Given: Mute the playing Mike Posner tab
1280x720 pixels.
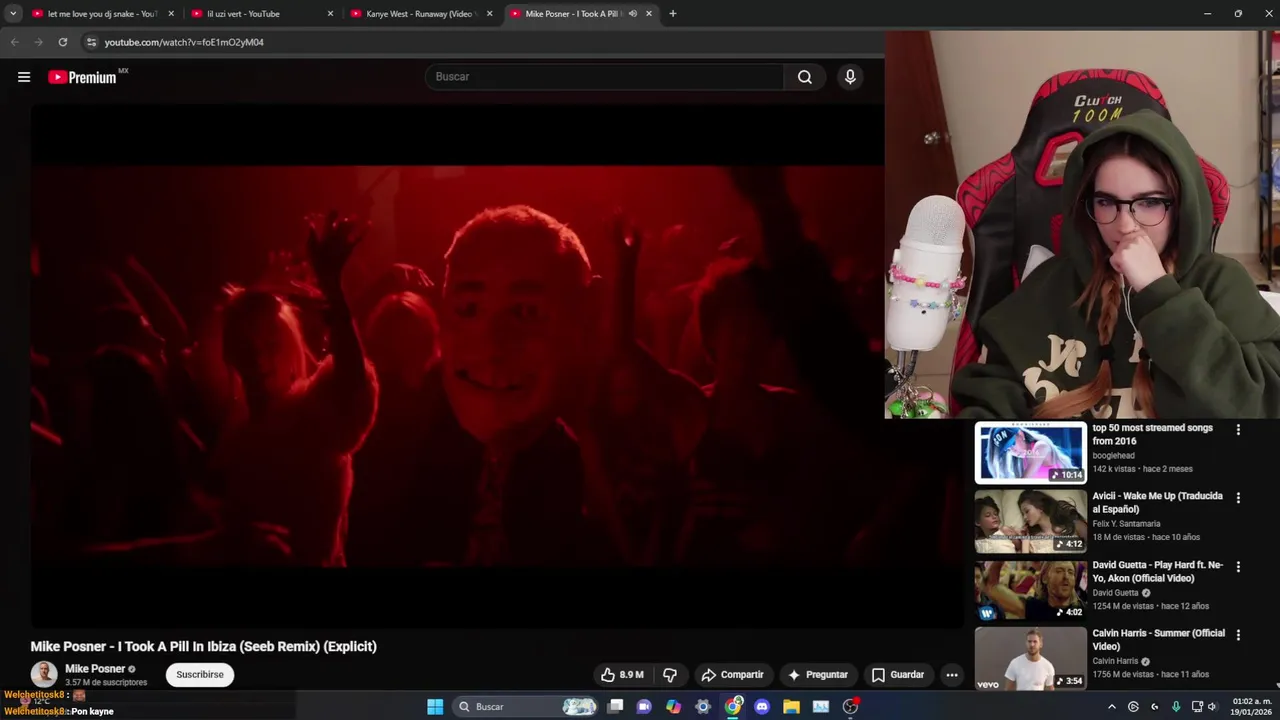Looking at the screenshot, I should pos(633,14).
